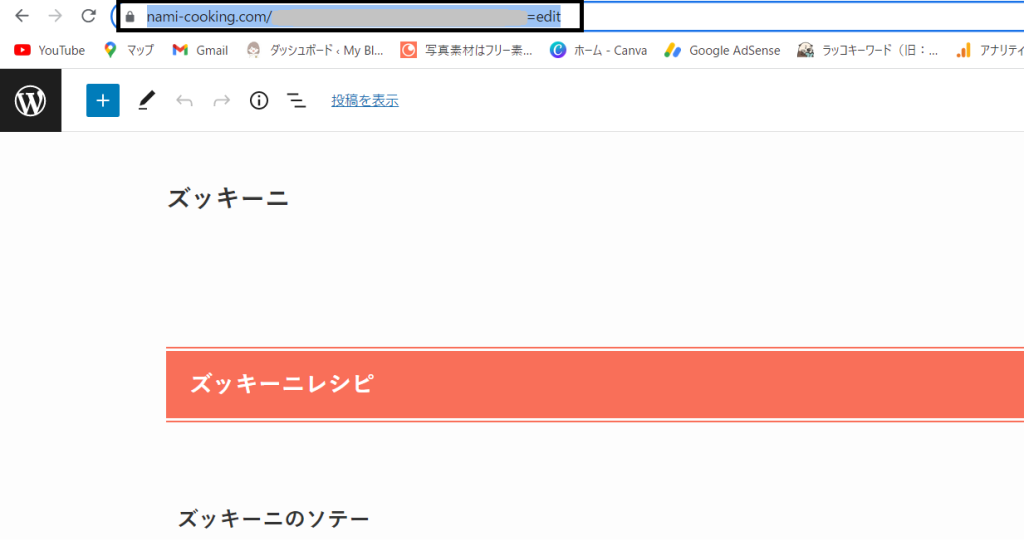The height and width of the screenshot is (541, 1024).
Task: Redo the editor change
Action: pos(221,100)
